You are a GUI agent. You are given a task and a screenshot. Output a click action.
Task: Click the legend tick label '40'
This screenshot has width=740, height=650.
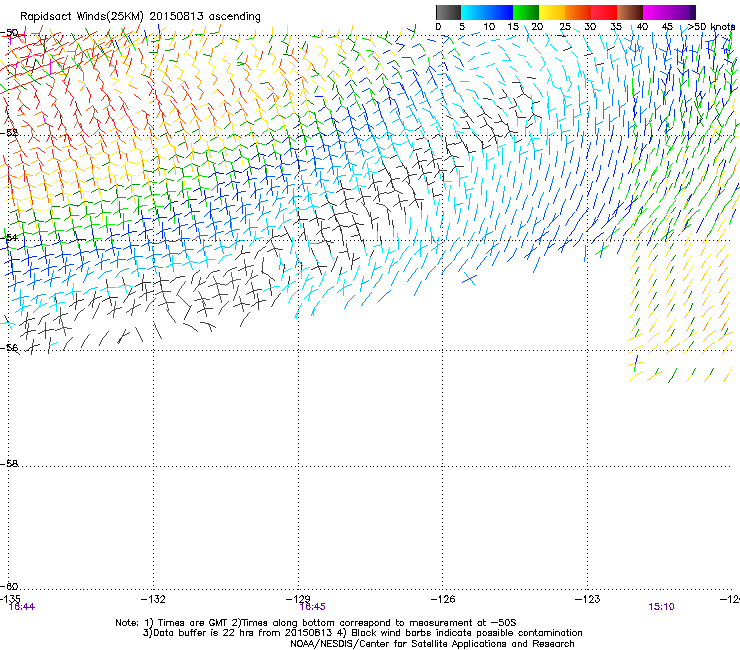[642, 27]
